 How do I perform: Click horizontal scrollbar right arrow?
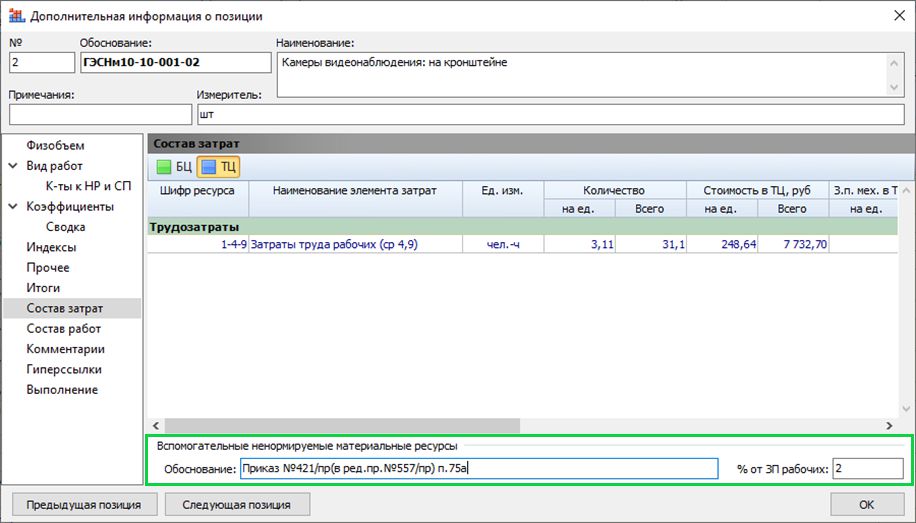890,425
